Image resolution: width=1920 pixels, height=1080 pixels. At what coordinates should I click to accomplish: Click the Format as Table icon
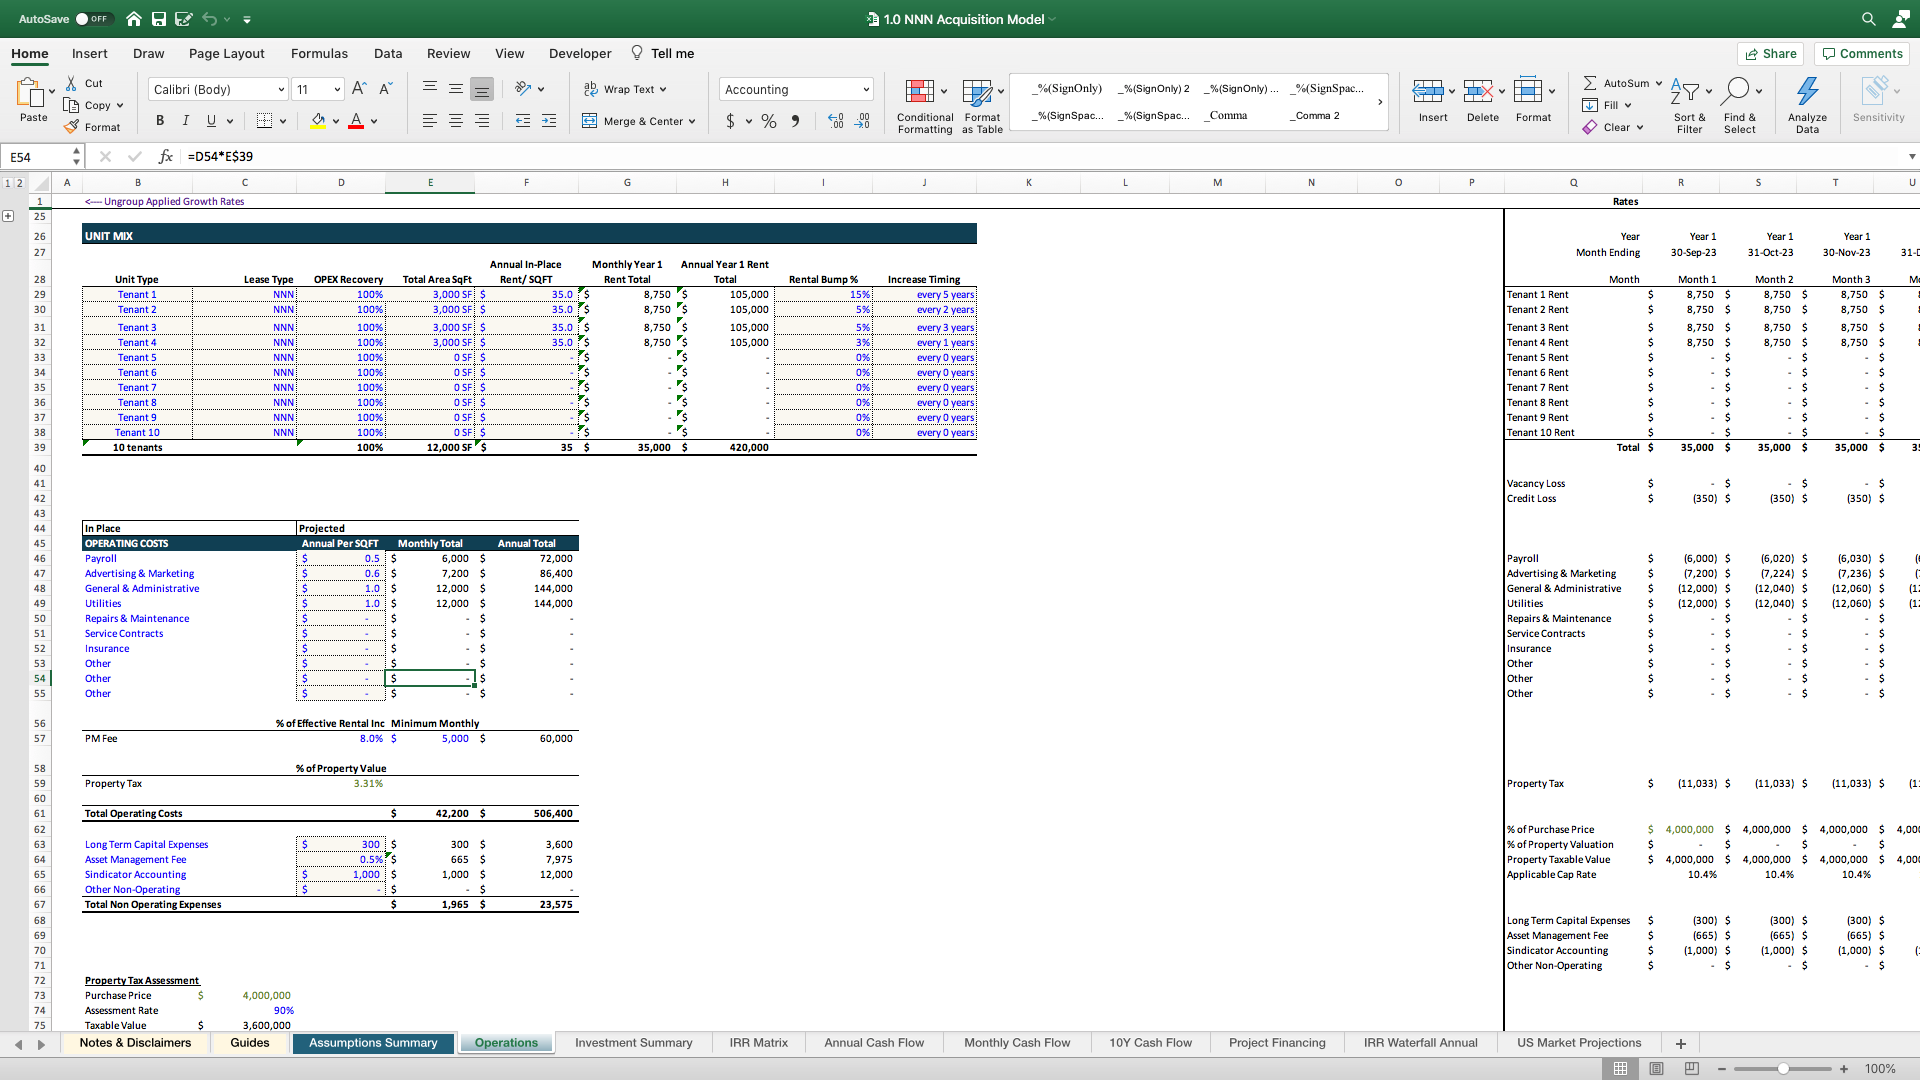(977, 92)
